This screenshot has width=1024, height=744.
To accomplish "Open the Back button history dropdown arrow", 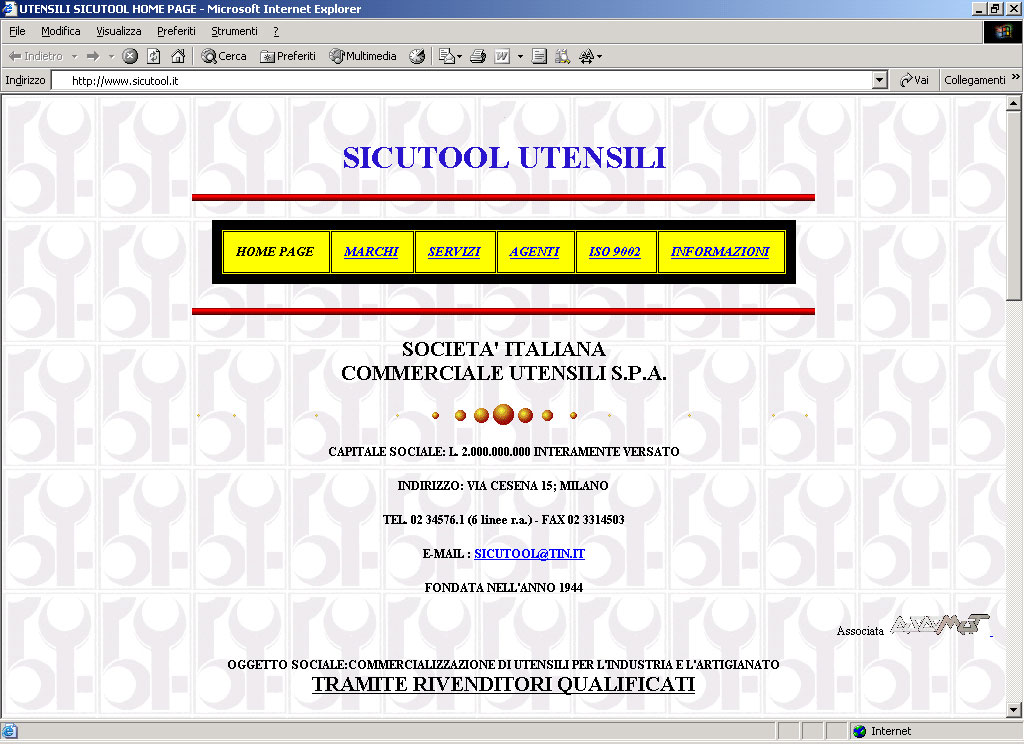I will pos(74,56).
